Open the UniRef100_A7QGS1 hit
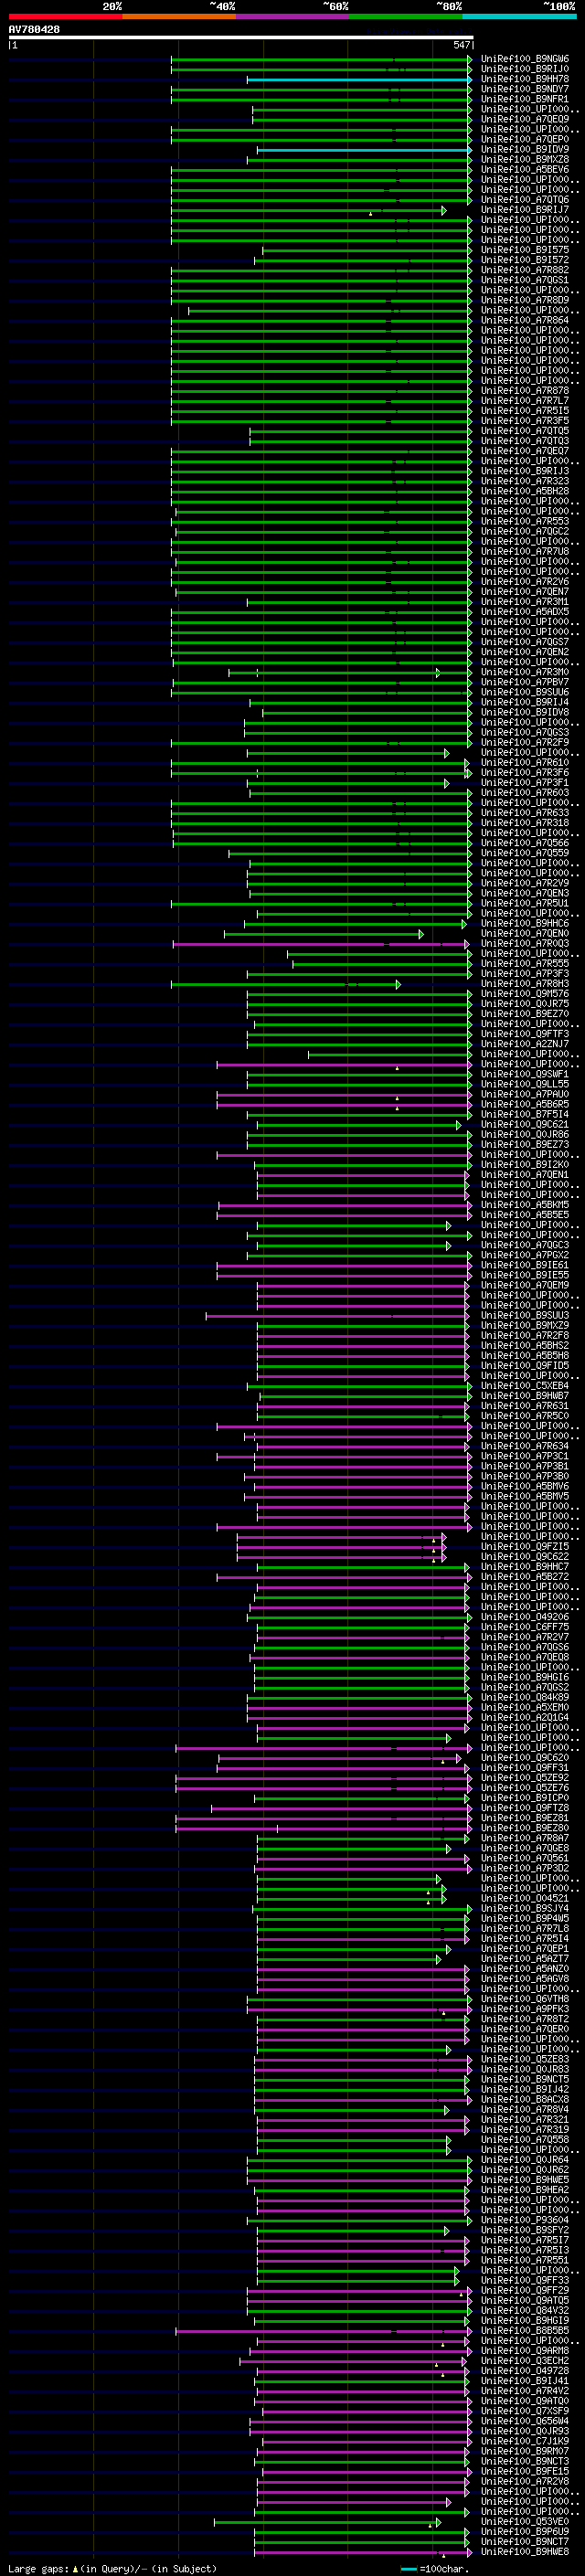This screenshot has height=2576, width=585. click(x=525, y=280)
